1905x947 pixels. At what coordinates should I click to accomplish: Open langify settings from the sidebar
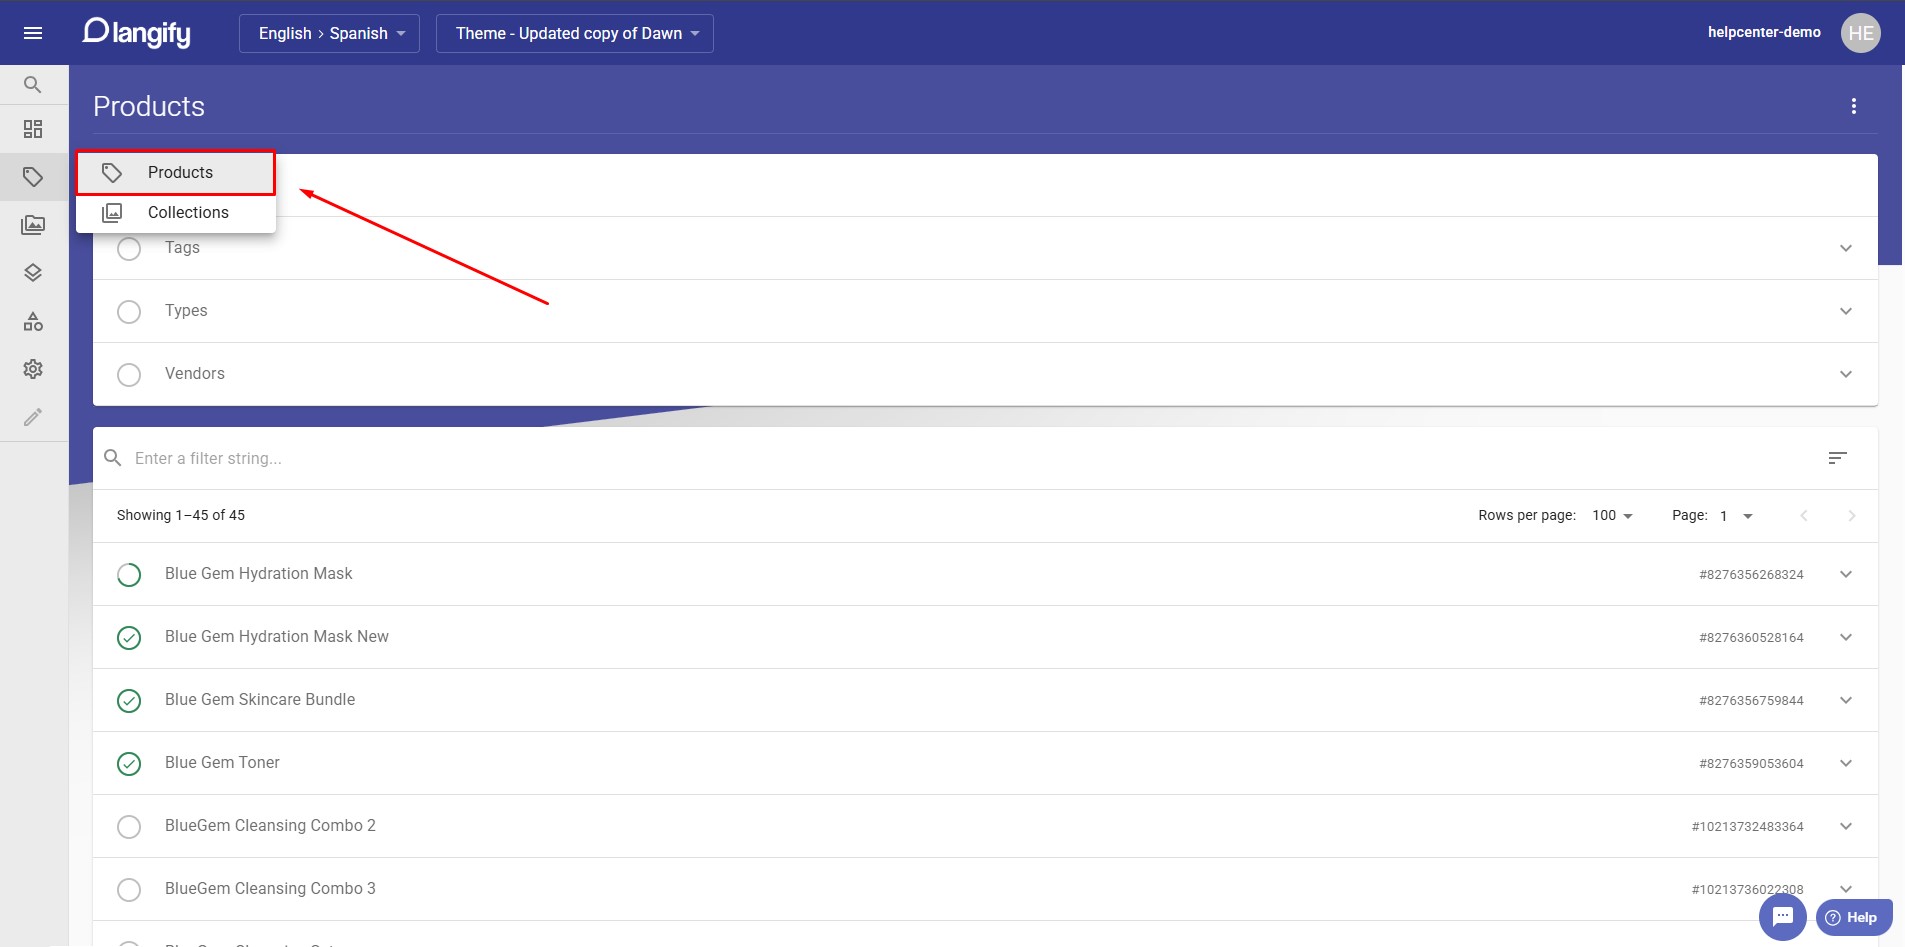coord(33,369)
